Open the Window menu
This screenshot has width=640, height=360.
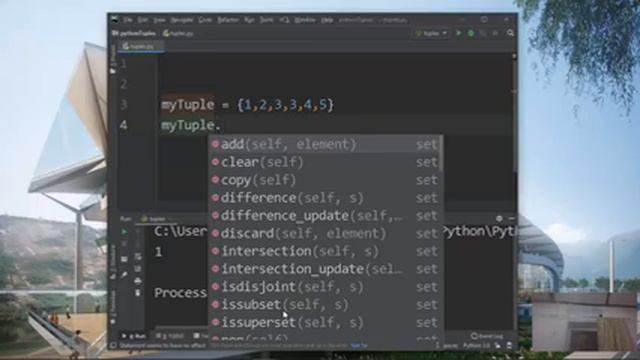point(305,20)
